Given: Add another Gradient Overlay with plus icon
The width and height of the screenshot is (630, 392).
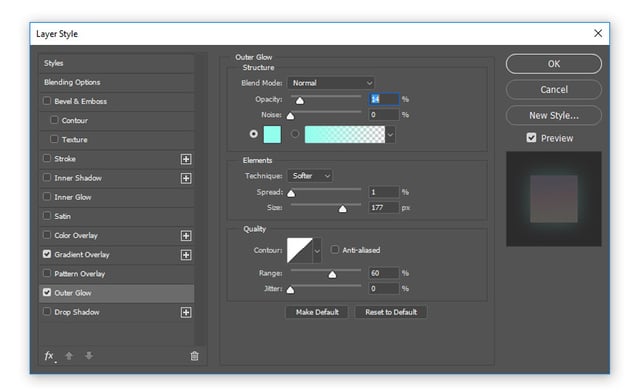Looking at the screenshot, I should tap(186, 255).
